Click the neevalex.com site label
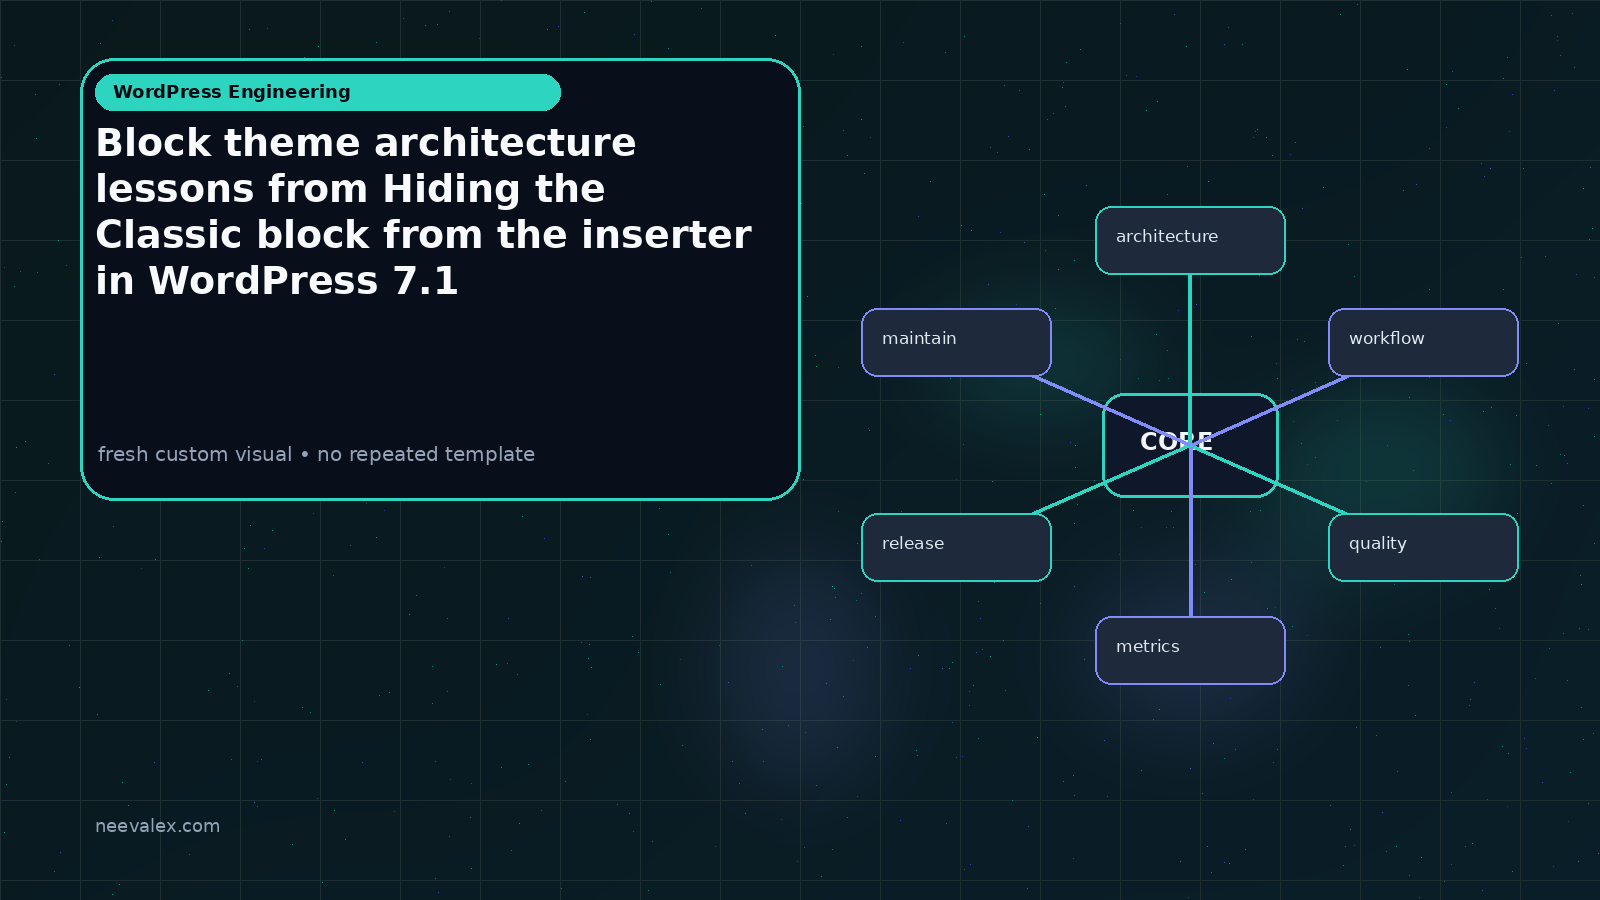The width and height of the screenshot is (1600, 900). pyautogui.click(x=157, y=826)
